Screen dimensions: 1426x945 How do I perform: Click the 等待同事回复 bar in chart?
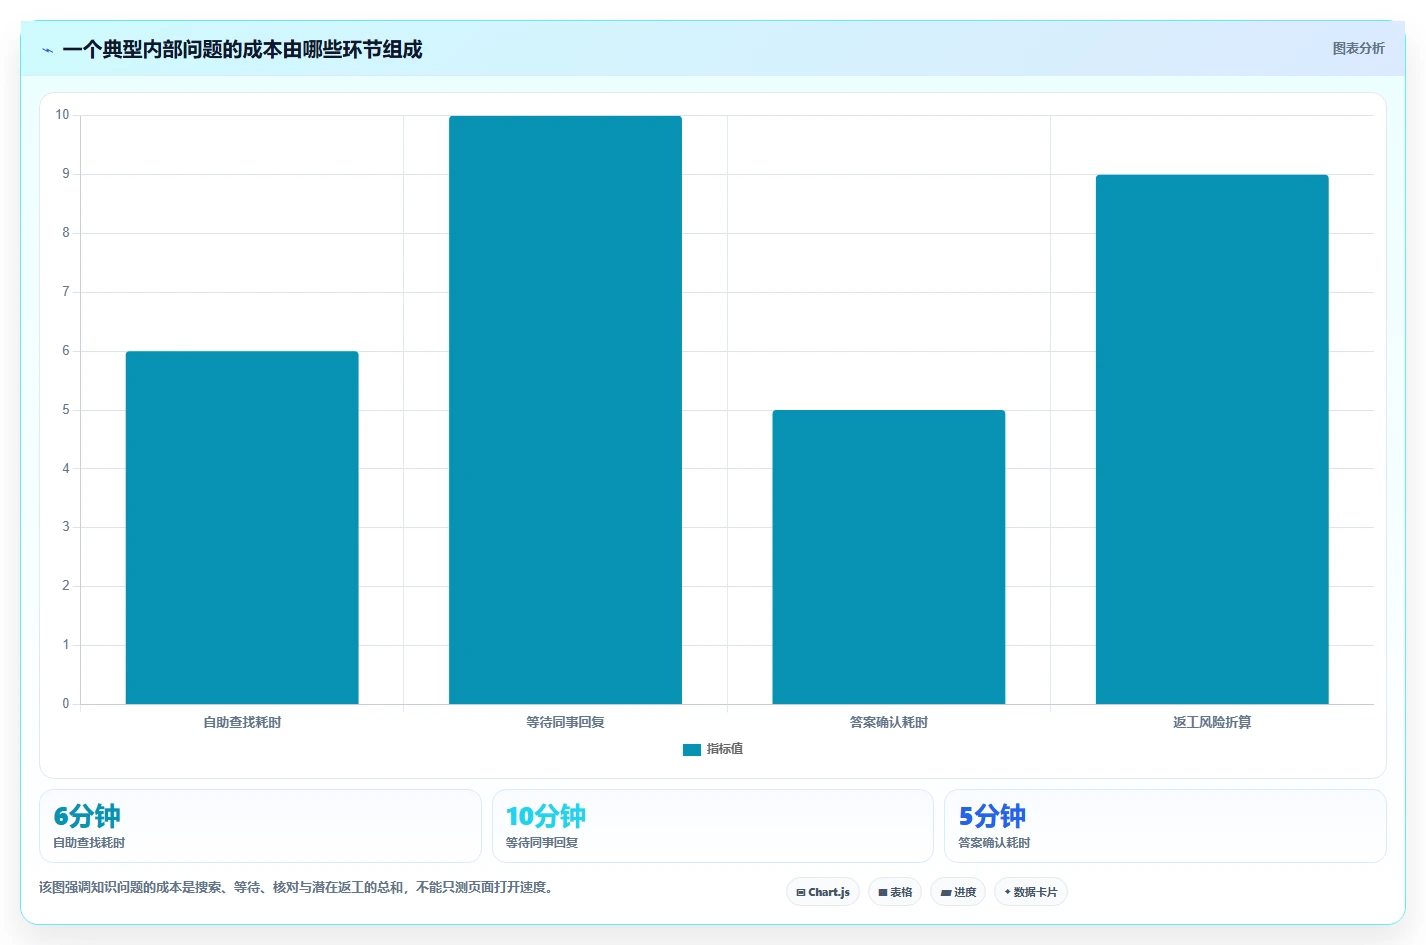565,410
